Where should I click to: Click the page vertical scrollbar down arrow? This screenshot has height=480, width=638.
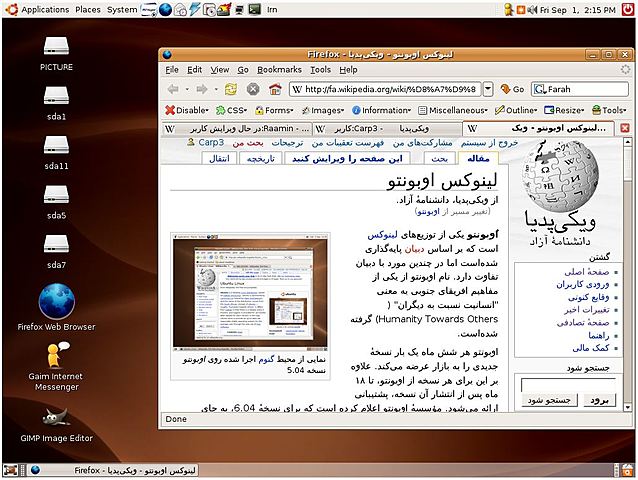click(x=627, y=408)
